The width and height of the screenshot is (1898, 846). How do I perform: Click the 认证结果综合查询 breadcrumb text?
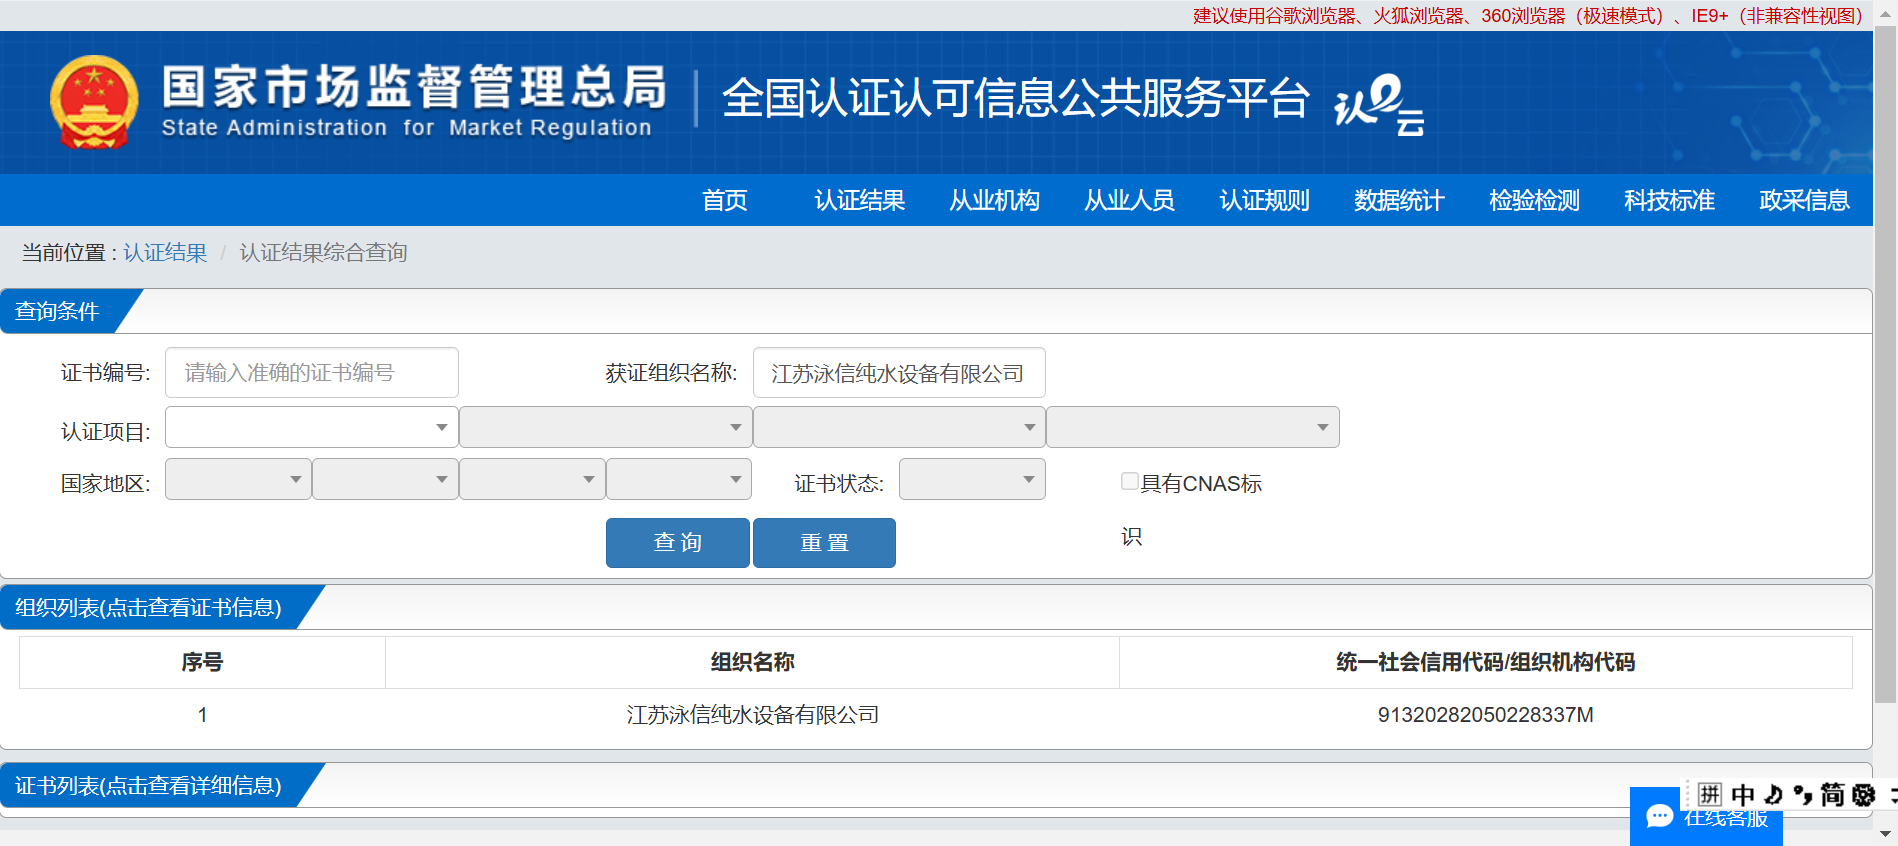pyautogui.click(x=324, y=253)
